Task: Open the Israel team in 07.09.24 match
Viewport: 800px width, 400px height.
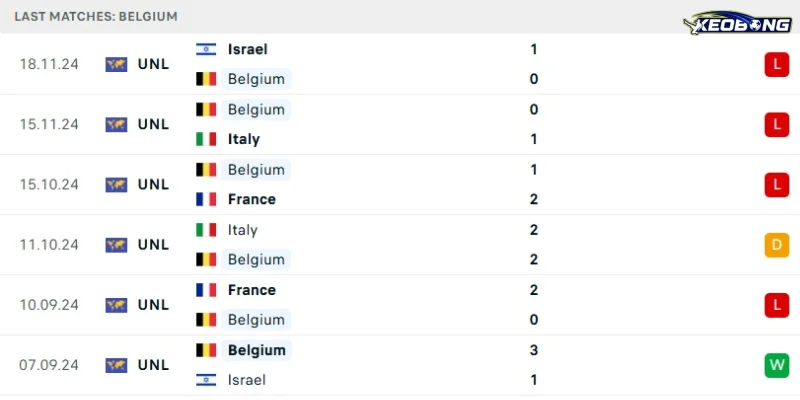Action: click(x=247, y=380)
